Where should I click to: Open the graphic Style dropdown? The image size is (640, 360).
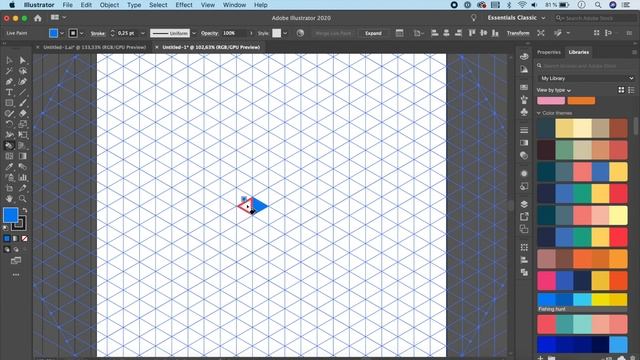[x=285, y=33]
